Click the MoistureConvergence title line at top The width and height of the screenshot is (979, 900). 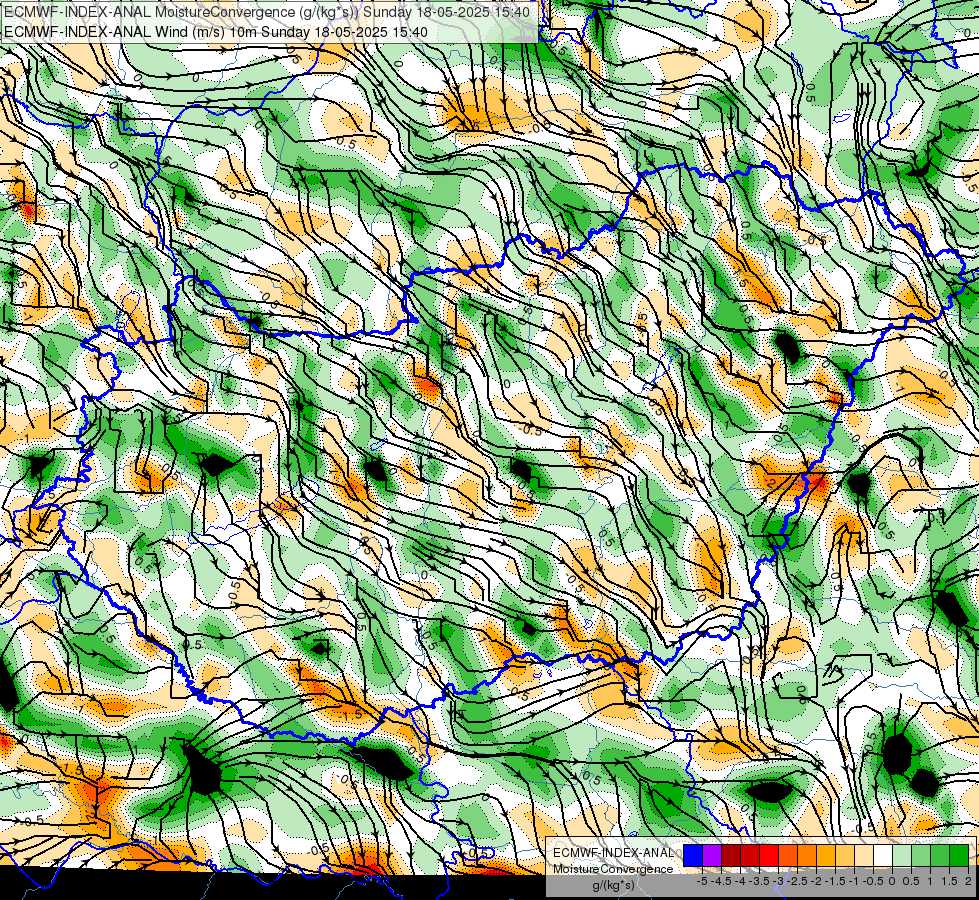tap(267, 12)
